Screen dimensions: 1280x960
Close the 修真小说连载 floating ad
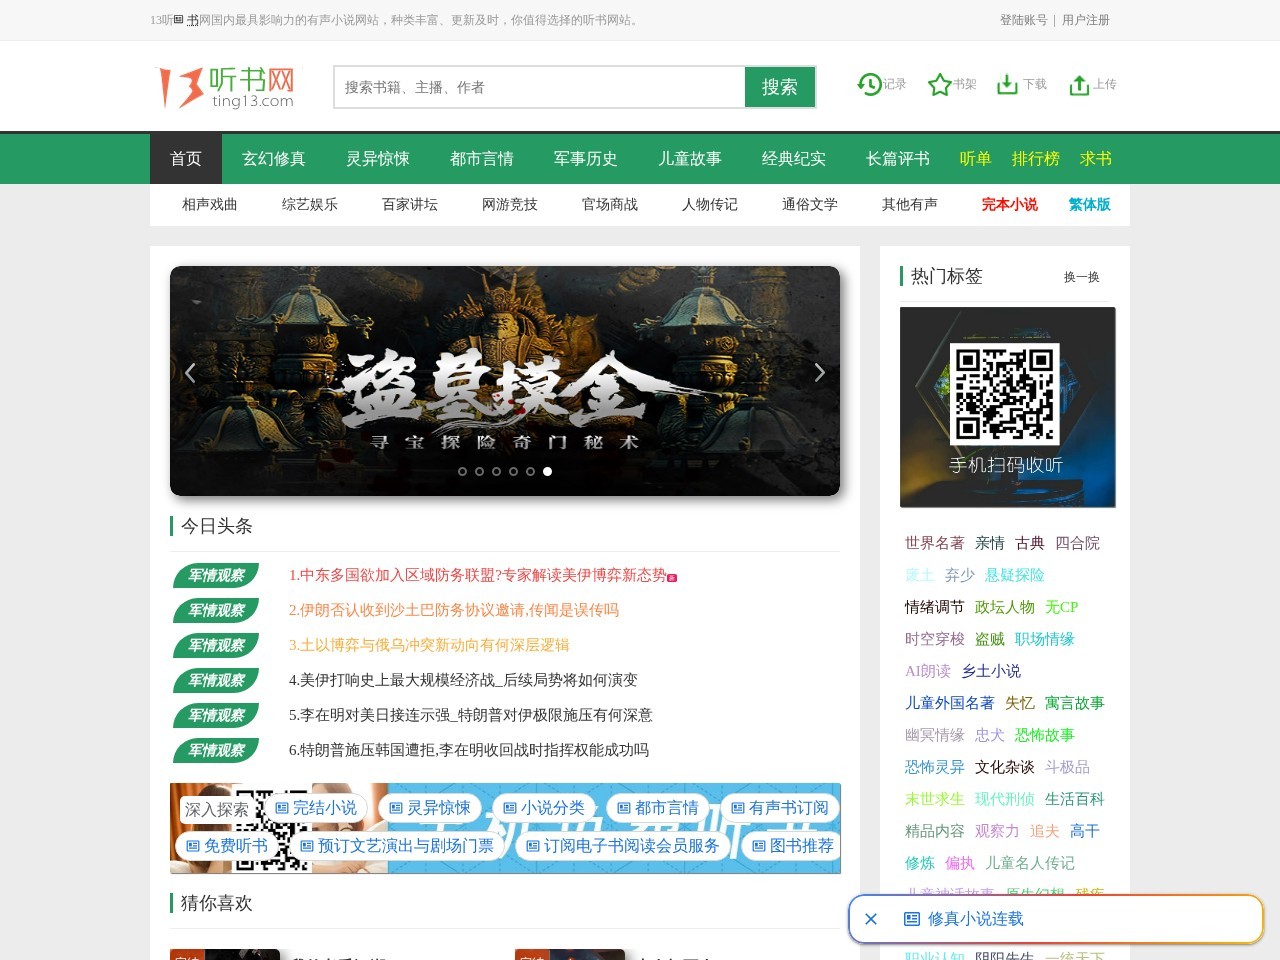pyautogui.click(x=871, y=919)
